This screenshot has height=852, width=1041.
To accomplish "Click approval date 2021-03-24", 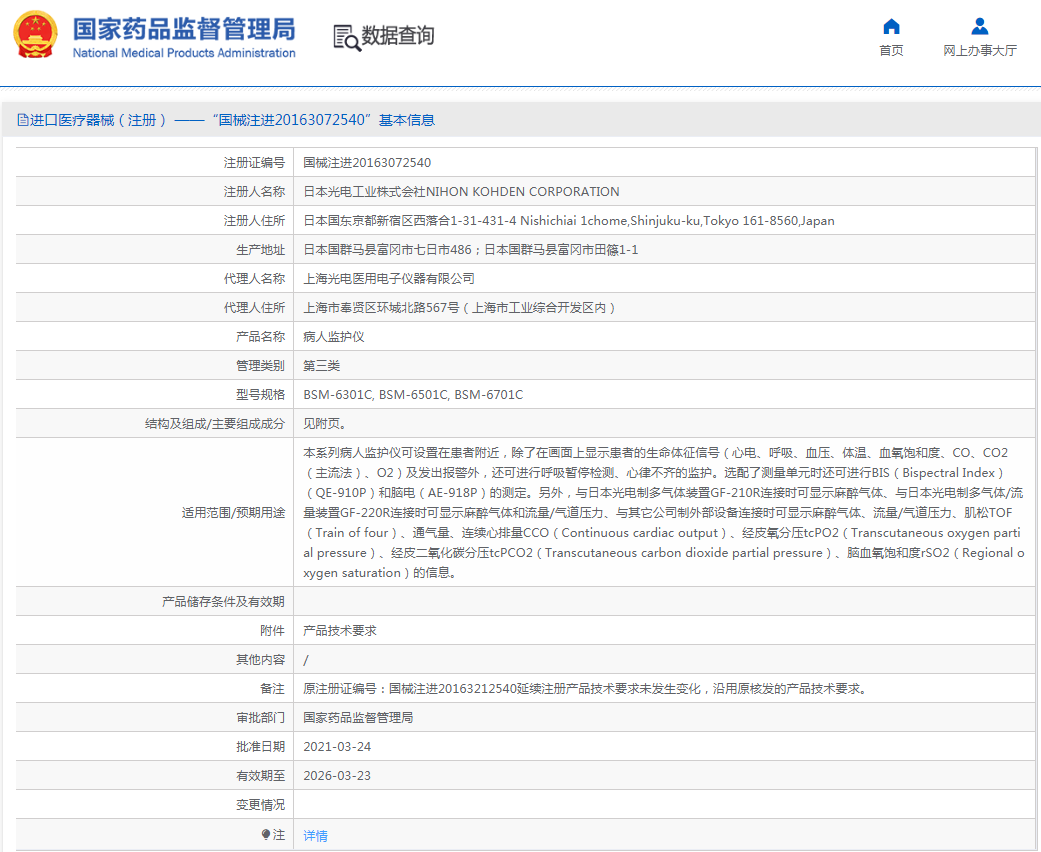I will (337, 747).
